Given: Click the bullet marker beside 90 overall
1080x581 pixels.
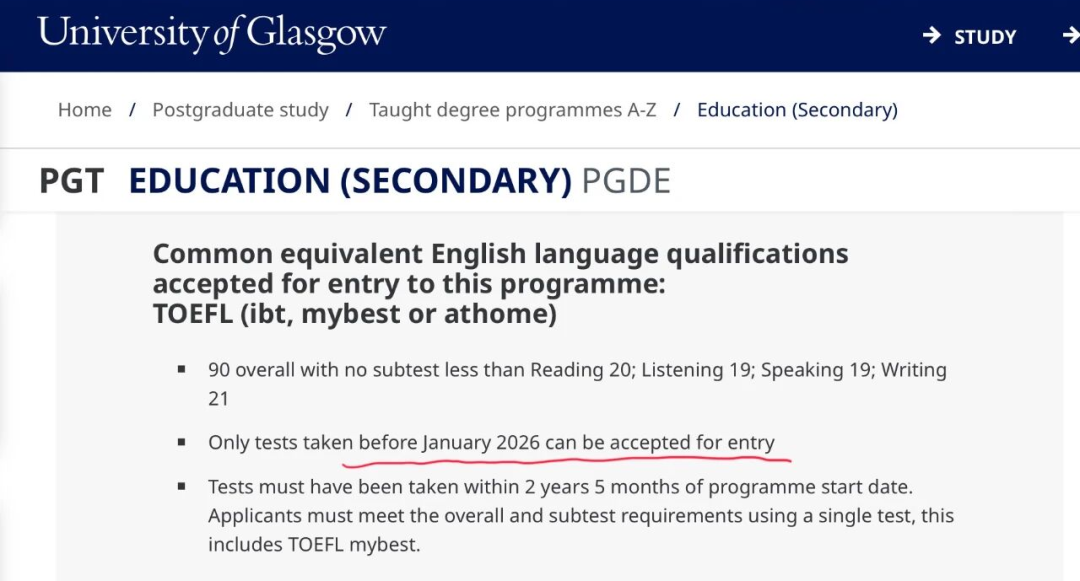Looking at the screenshot, I should tap(181, 370).
